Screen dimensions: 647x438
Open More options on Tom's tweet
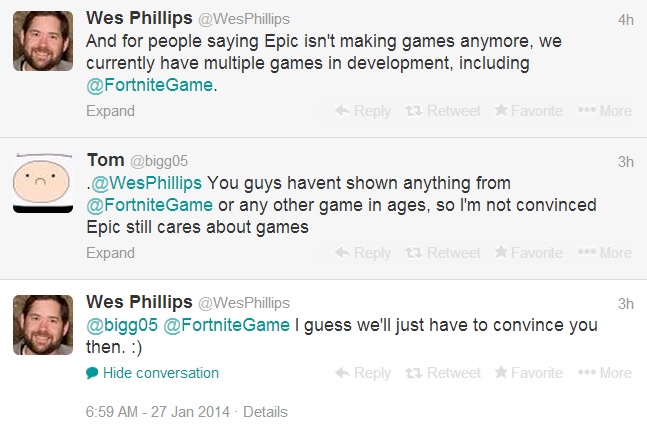coord(605,253)
